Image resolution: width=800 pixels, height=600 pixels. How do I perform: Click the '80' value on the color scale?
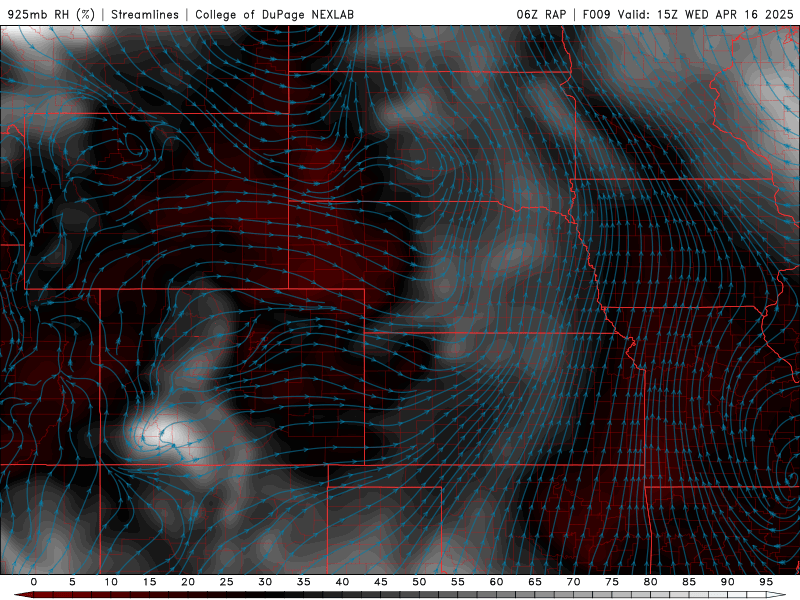tap(650, 582)
